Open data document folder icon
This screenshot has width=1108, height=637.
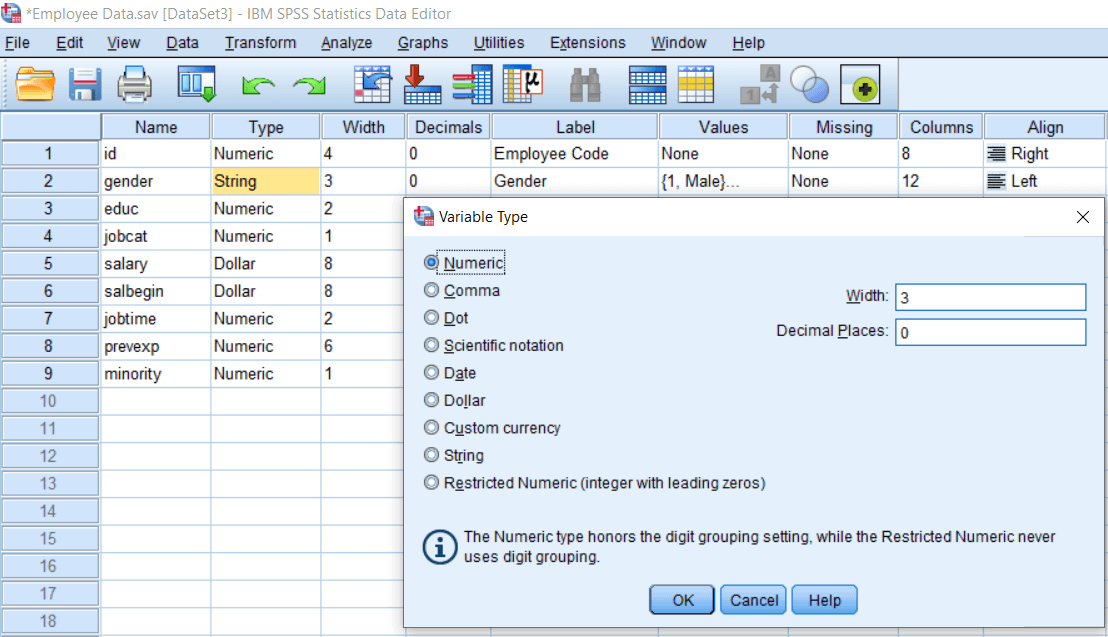coord(35,84)
